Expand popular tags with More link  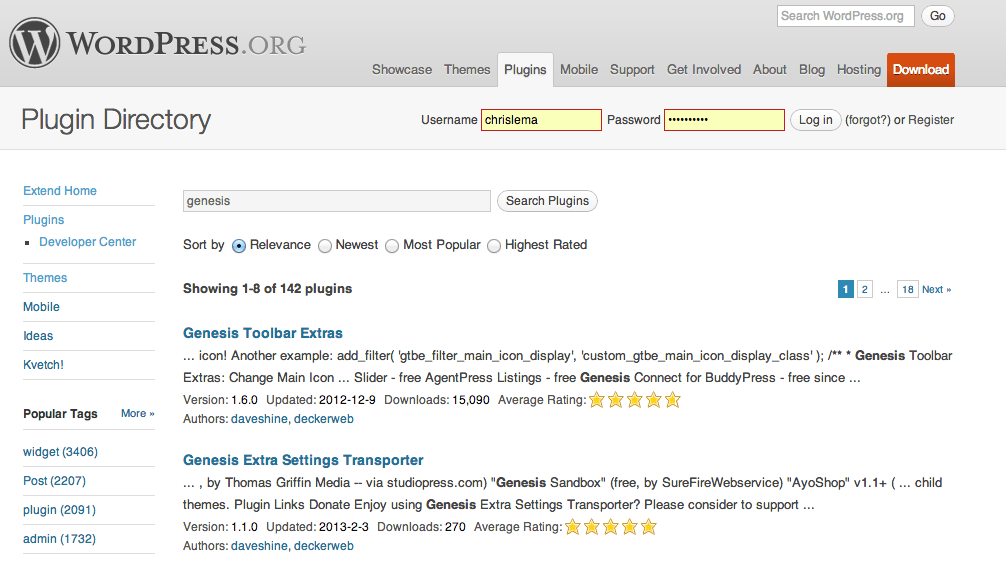[x=137, y=413]
